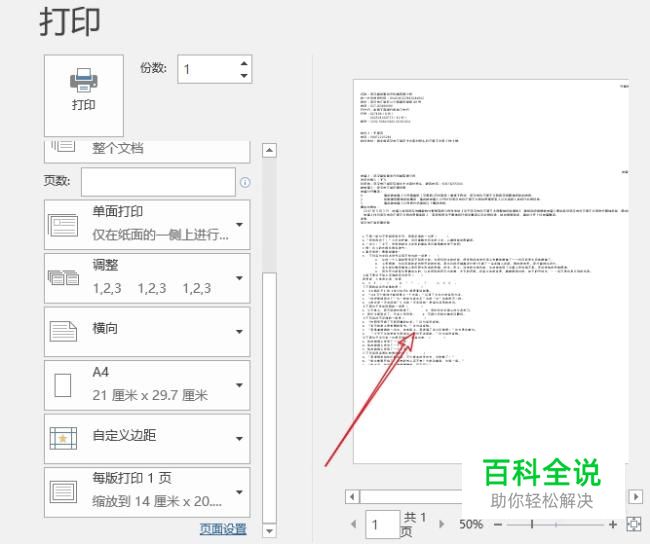650x544 pixels.
Task: Click the single-sided print page icon
Action: pos(63,225)
